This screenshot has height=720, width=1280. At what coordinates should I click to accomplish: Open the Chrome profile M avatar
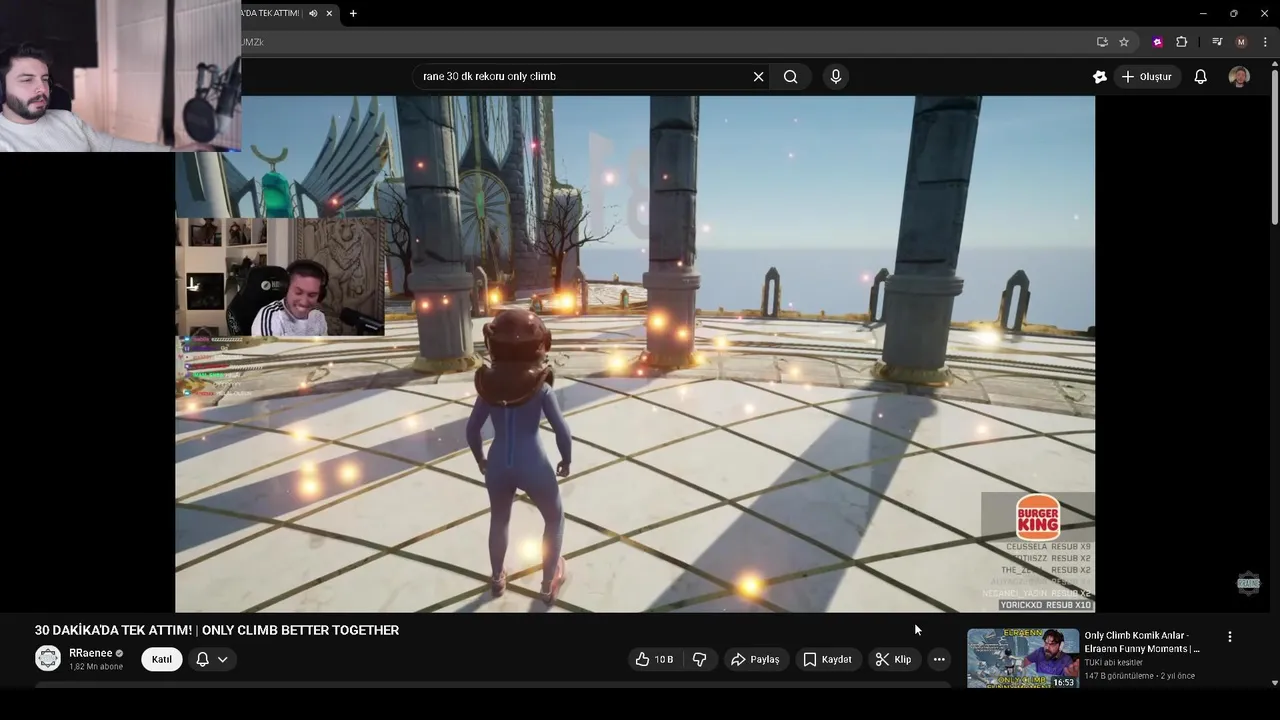point(1241,42)
